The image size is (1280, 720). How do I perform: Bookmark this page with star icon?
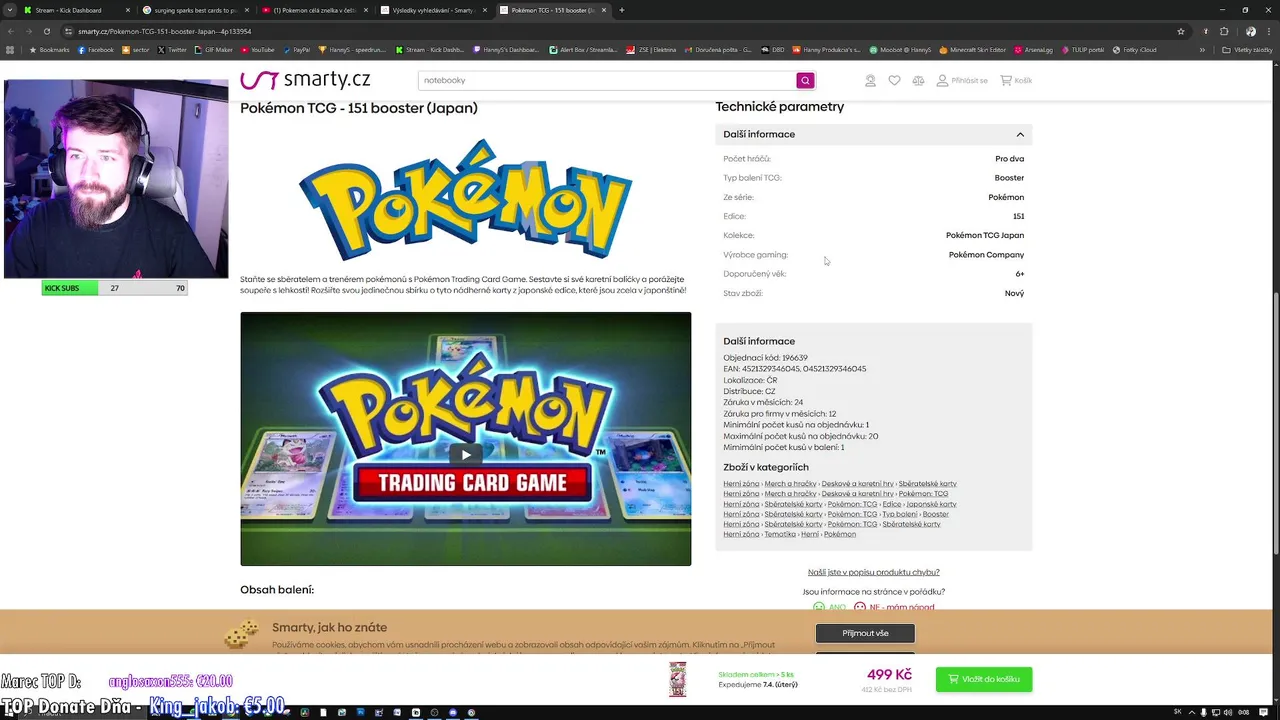point(1181,31)
